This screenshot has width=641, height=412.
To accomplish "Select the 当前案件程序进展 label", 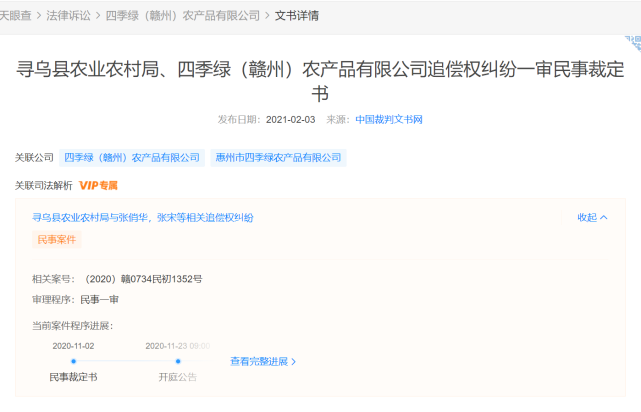I will point(73,326).
